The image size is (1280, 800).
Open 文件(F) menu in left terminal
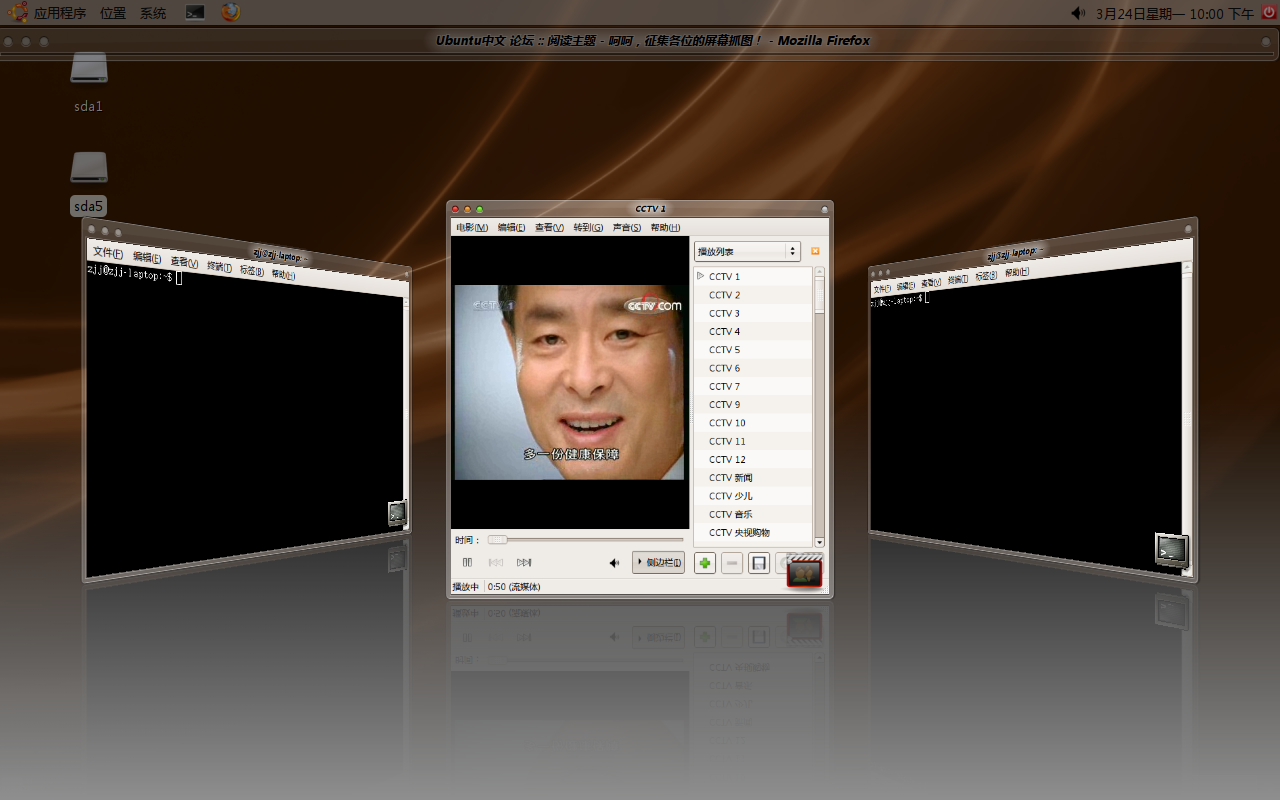tap(107, 253)
